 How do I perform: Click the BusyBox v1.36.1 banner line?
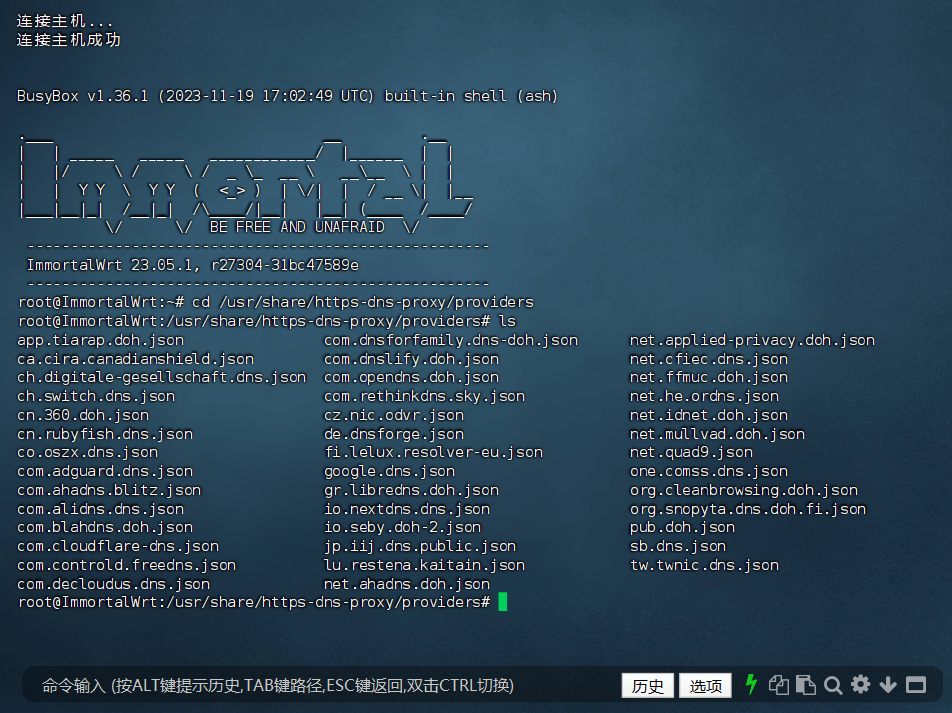click(x=287, y=96)
